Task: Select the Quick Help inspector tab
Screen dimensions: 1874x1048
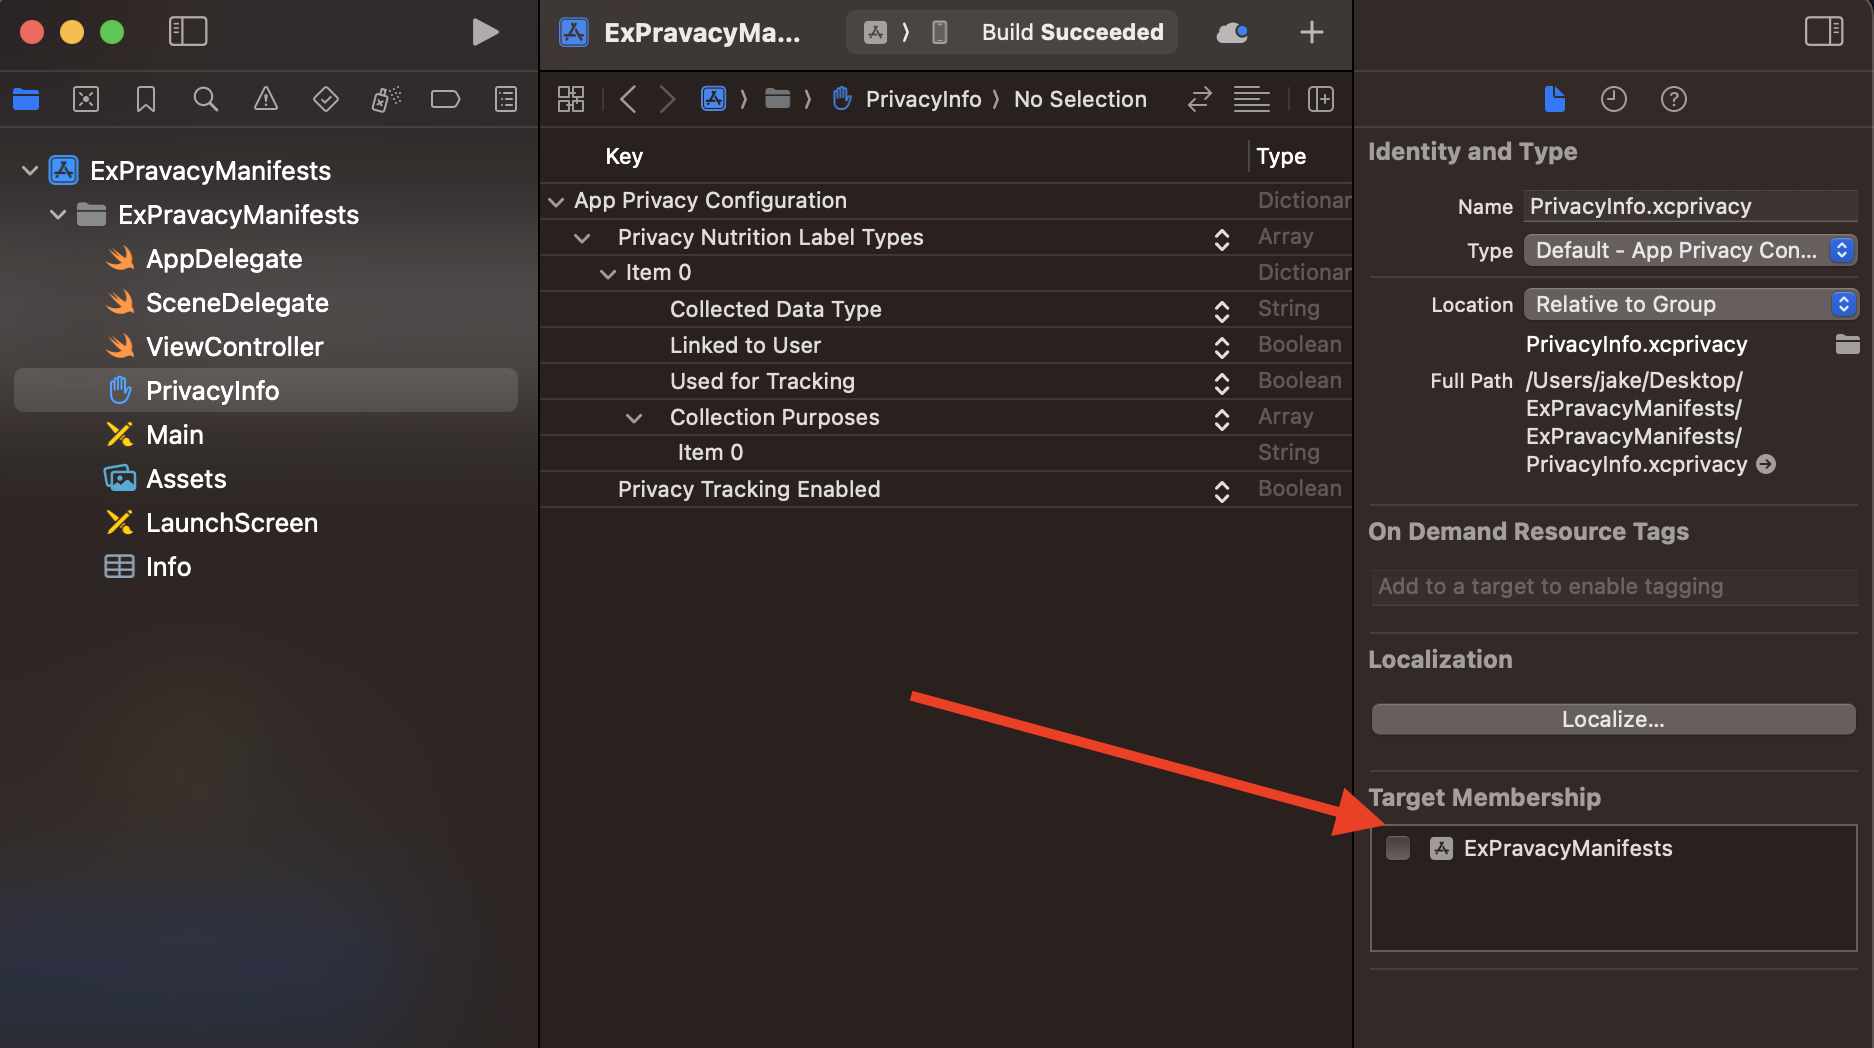Action: tap(1674, 99)
